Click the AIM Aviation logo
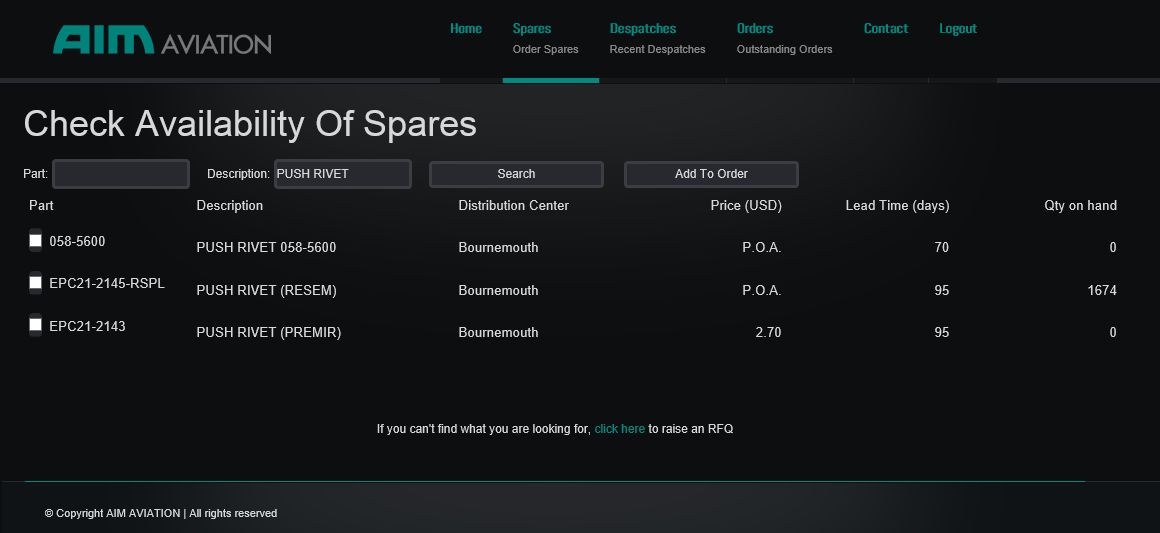Viewport: 1160px width, 533px height. pos(162,40)
